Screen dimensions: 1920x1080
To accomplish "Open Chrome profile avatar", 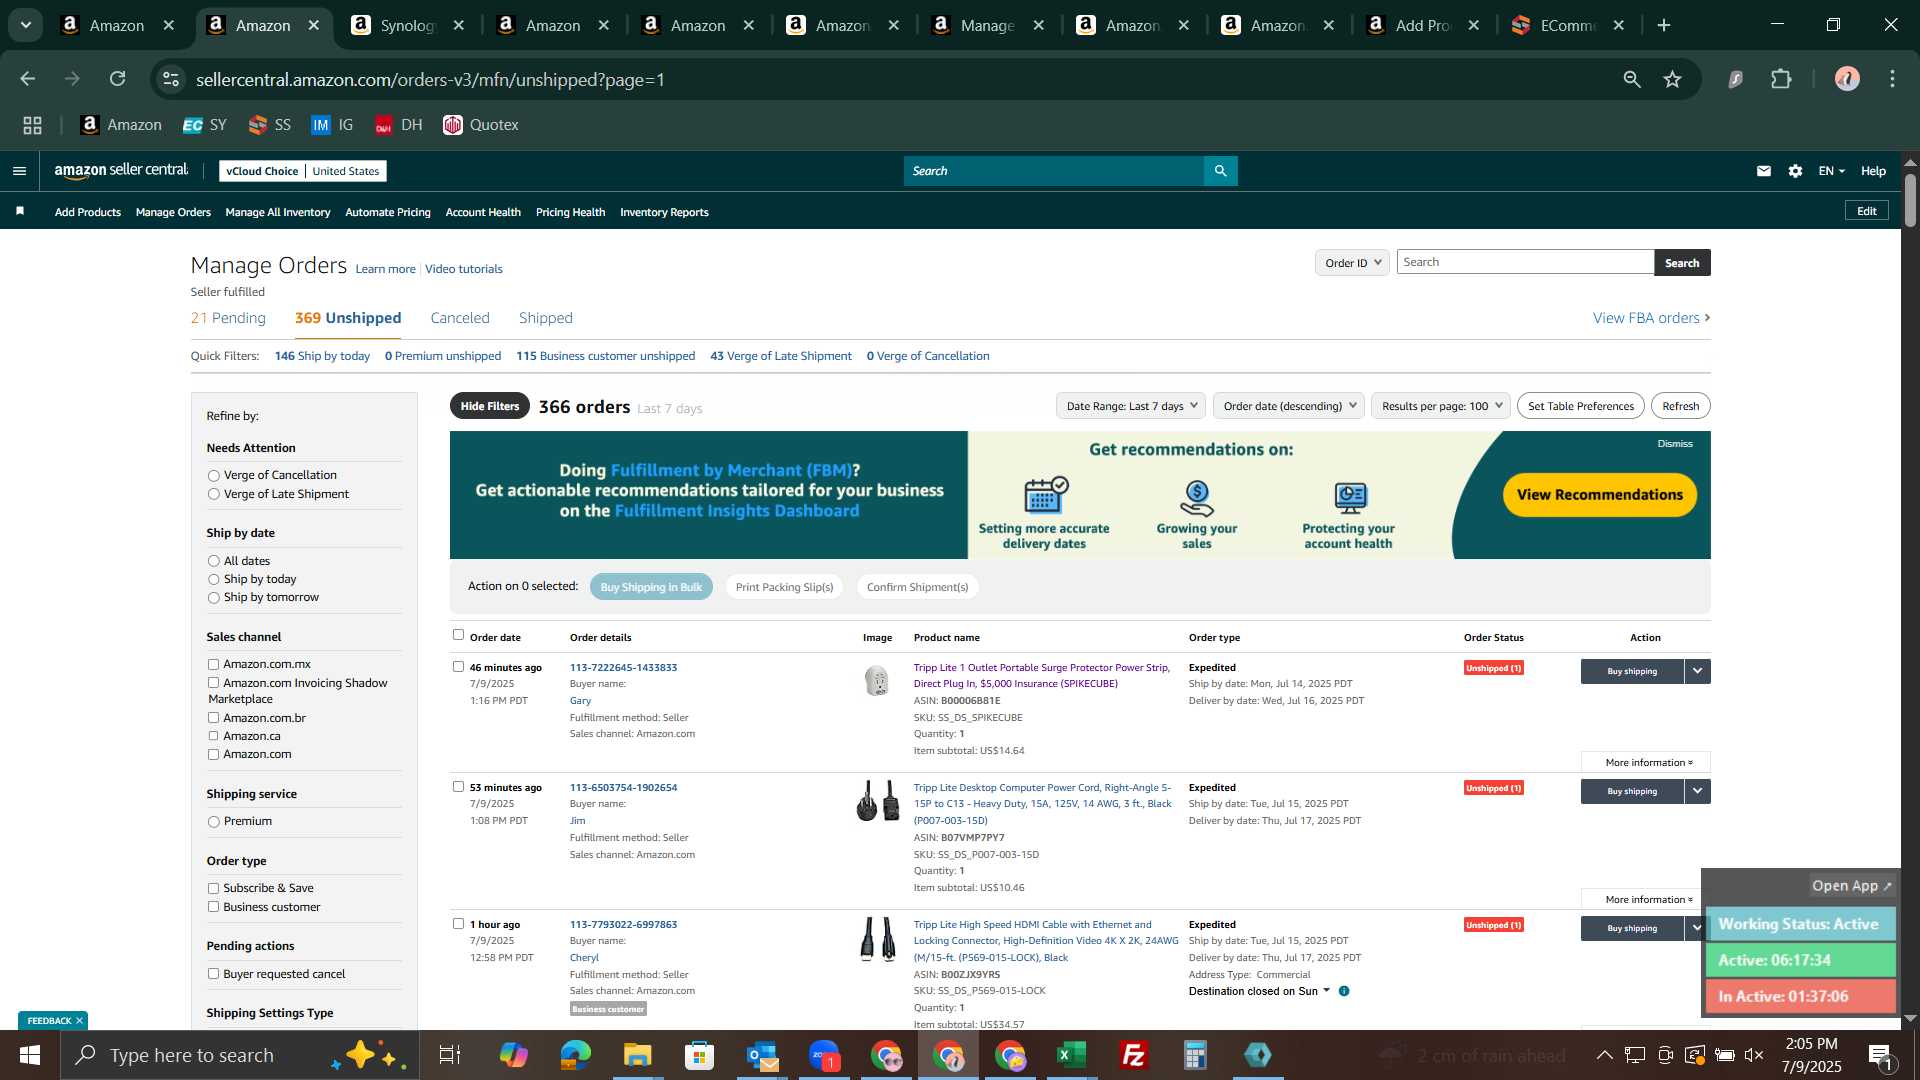I will [1846, 79].
